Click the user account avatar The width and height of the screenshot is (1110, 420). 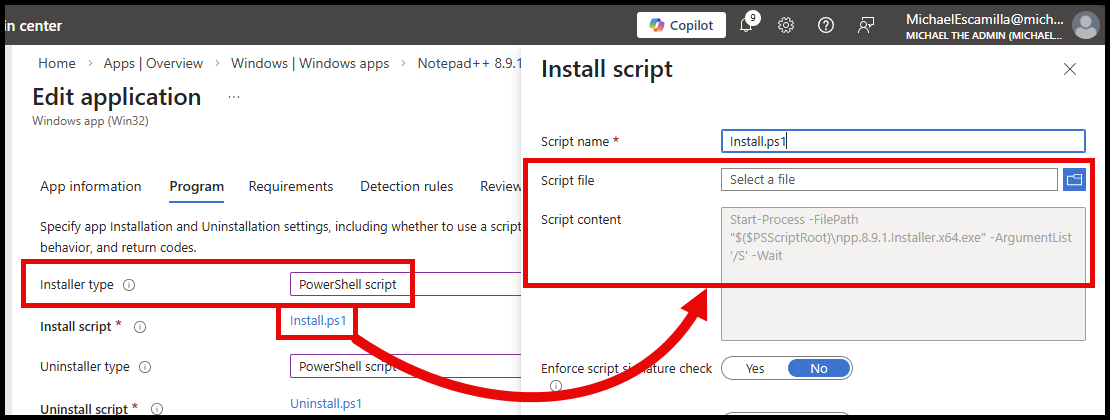pos(1084,25)
